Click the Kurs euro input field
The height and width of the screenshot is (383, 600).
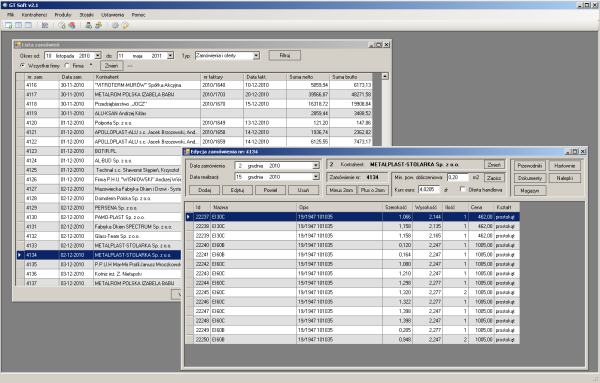pyautogui.click(x=429, y=189)
